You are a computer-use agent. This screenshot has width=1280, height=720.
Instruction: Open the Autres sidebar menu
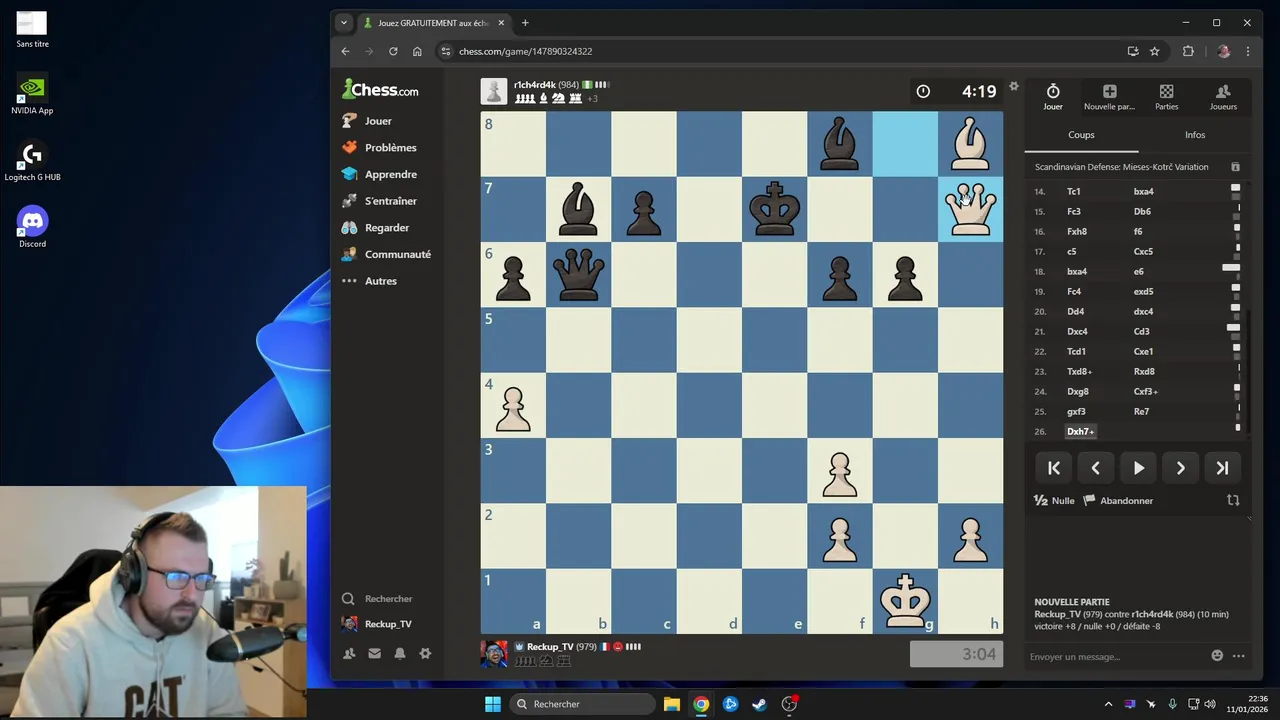coord(369,281)
